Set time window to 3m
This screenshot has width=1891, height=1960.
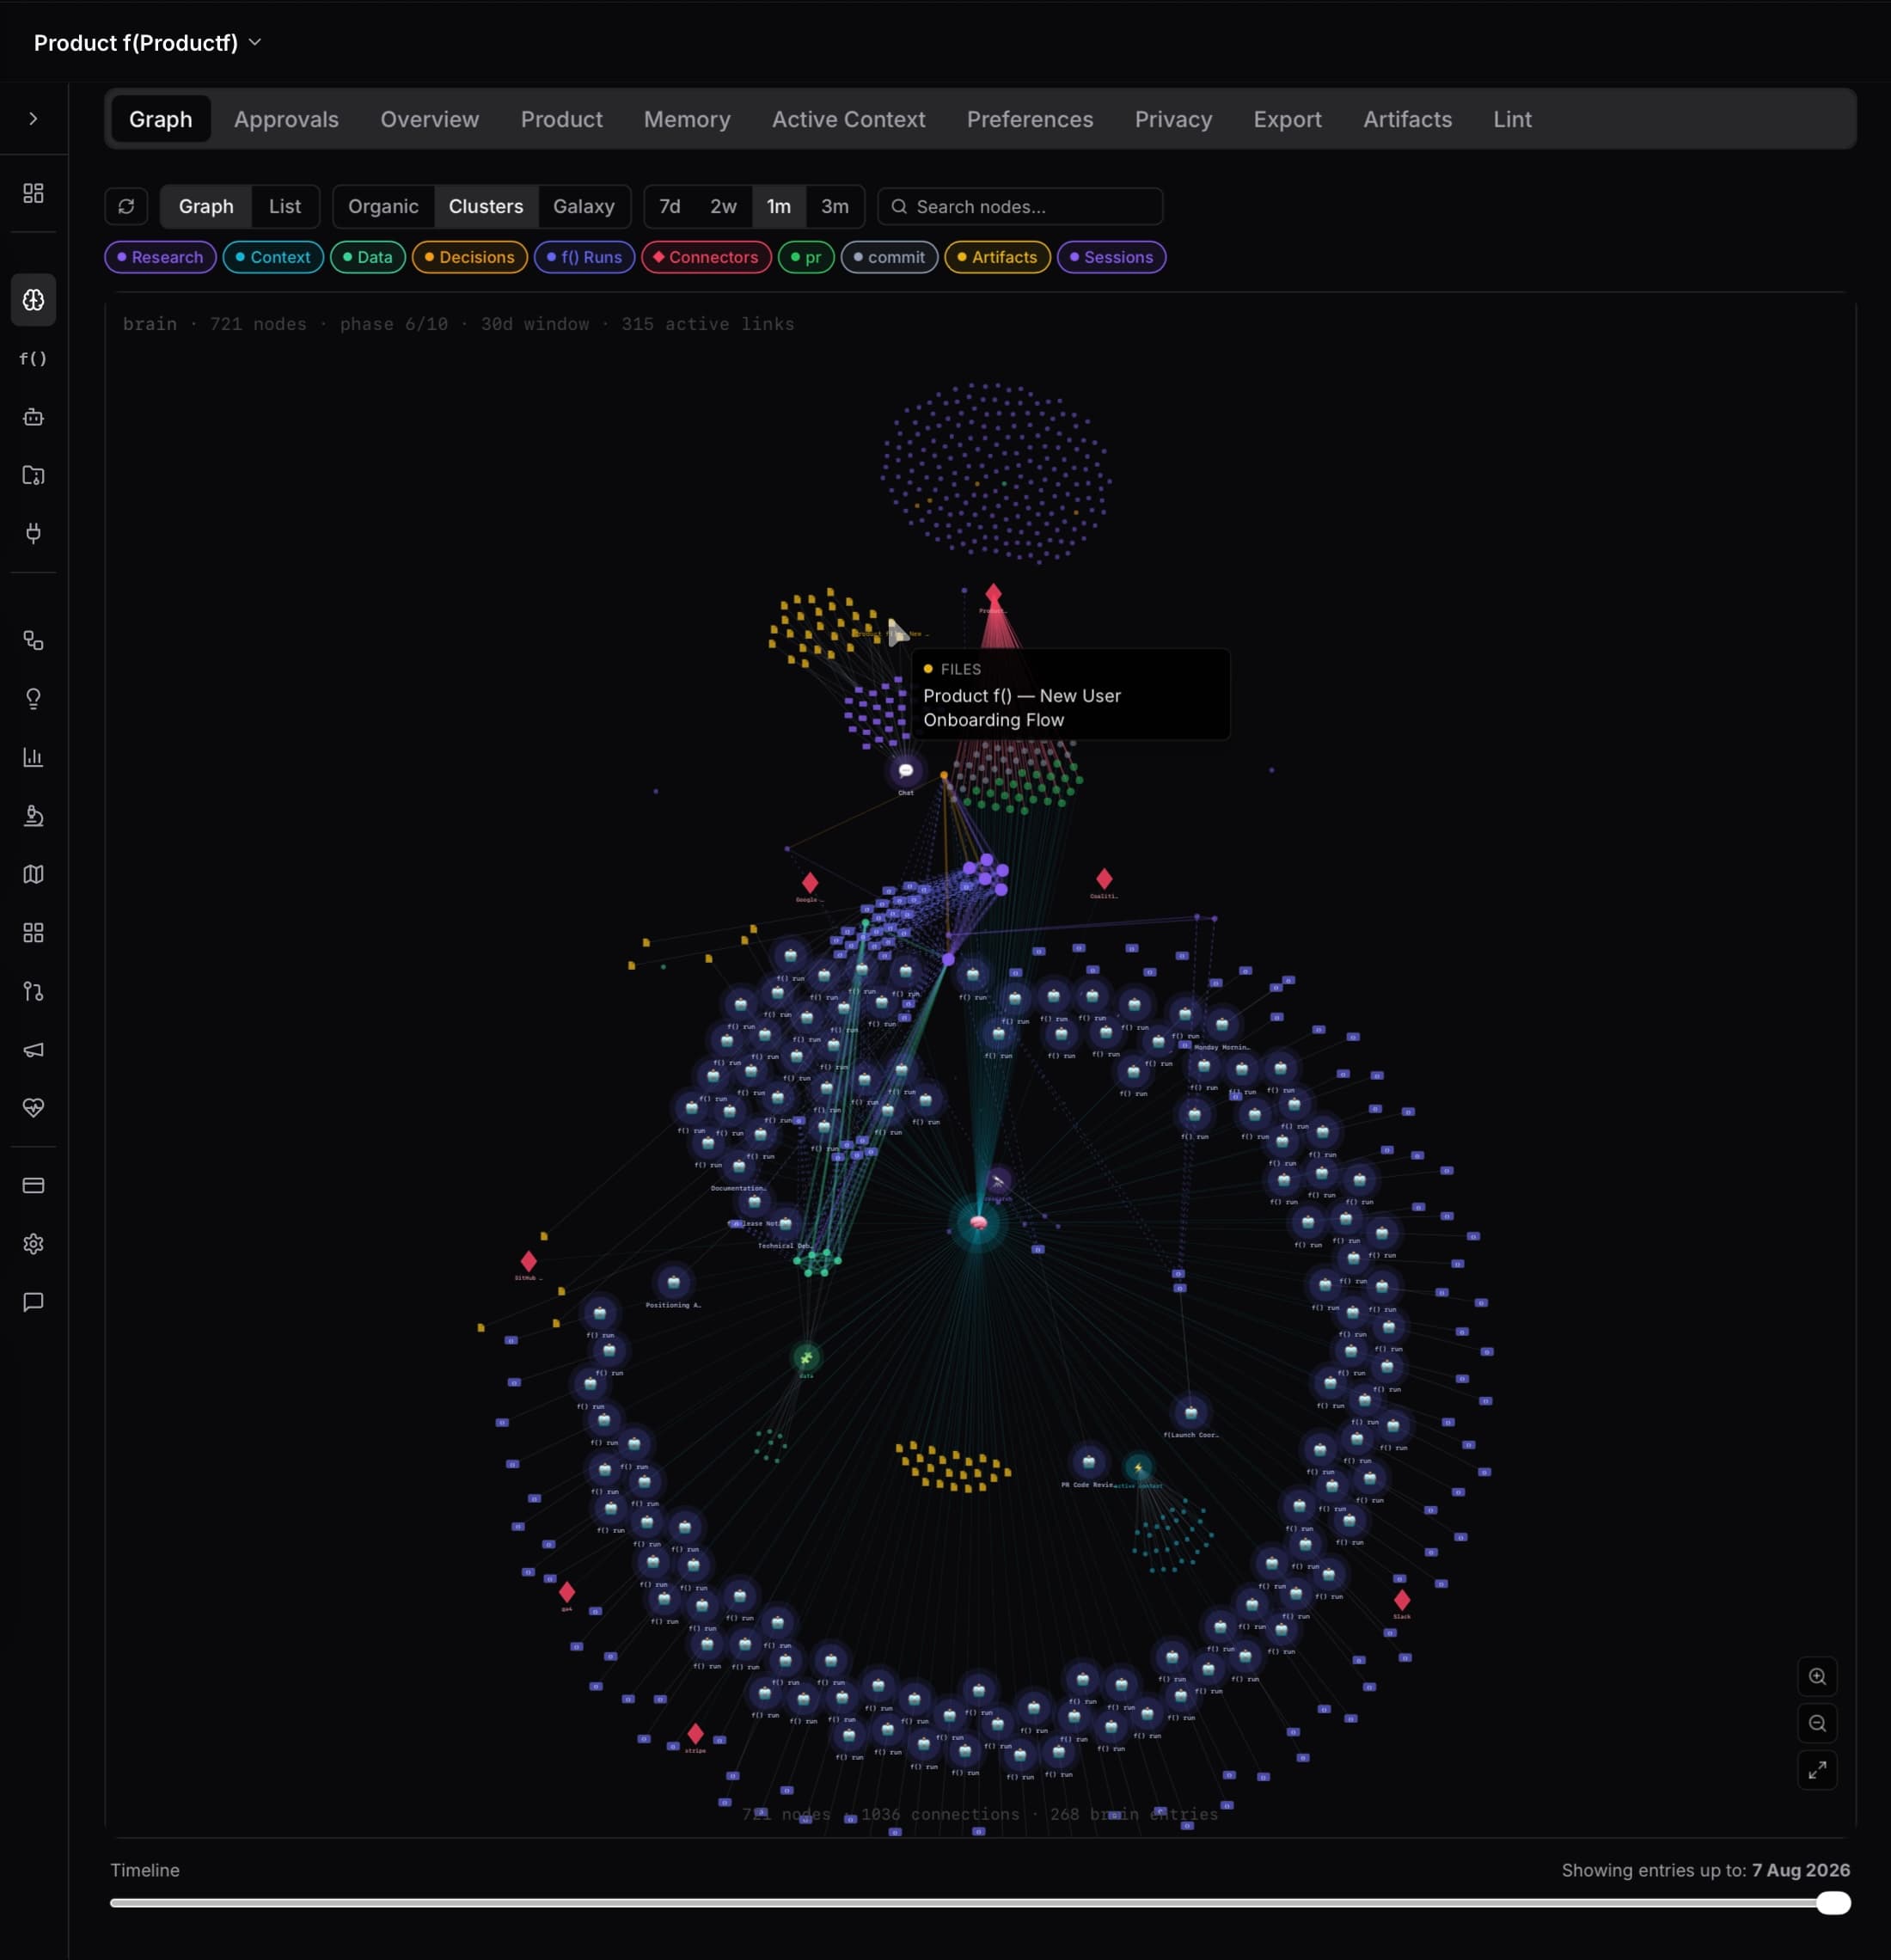tap(834, 206)
